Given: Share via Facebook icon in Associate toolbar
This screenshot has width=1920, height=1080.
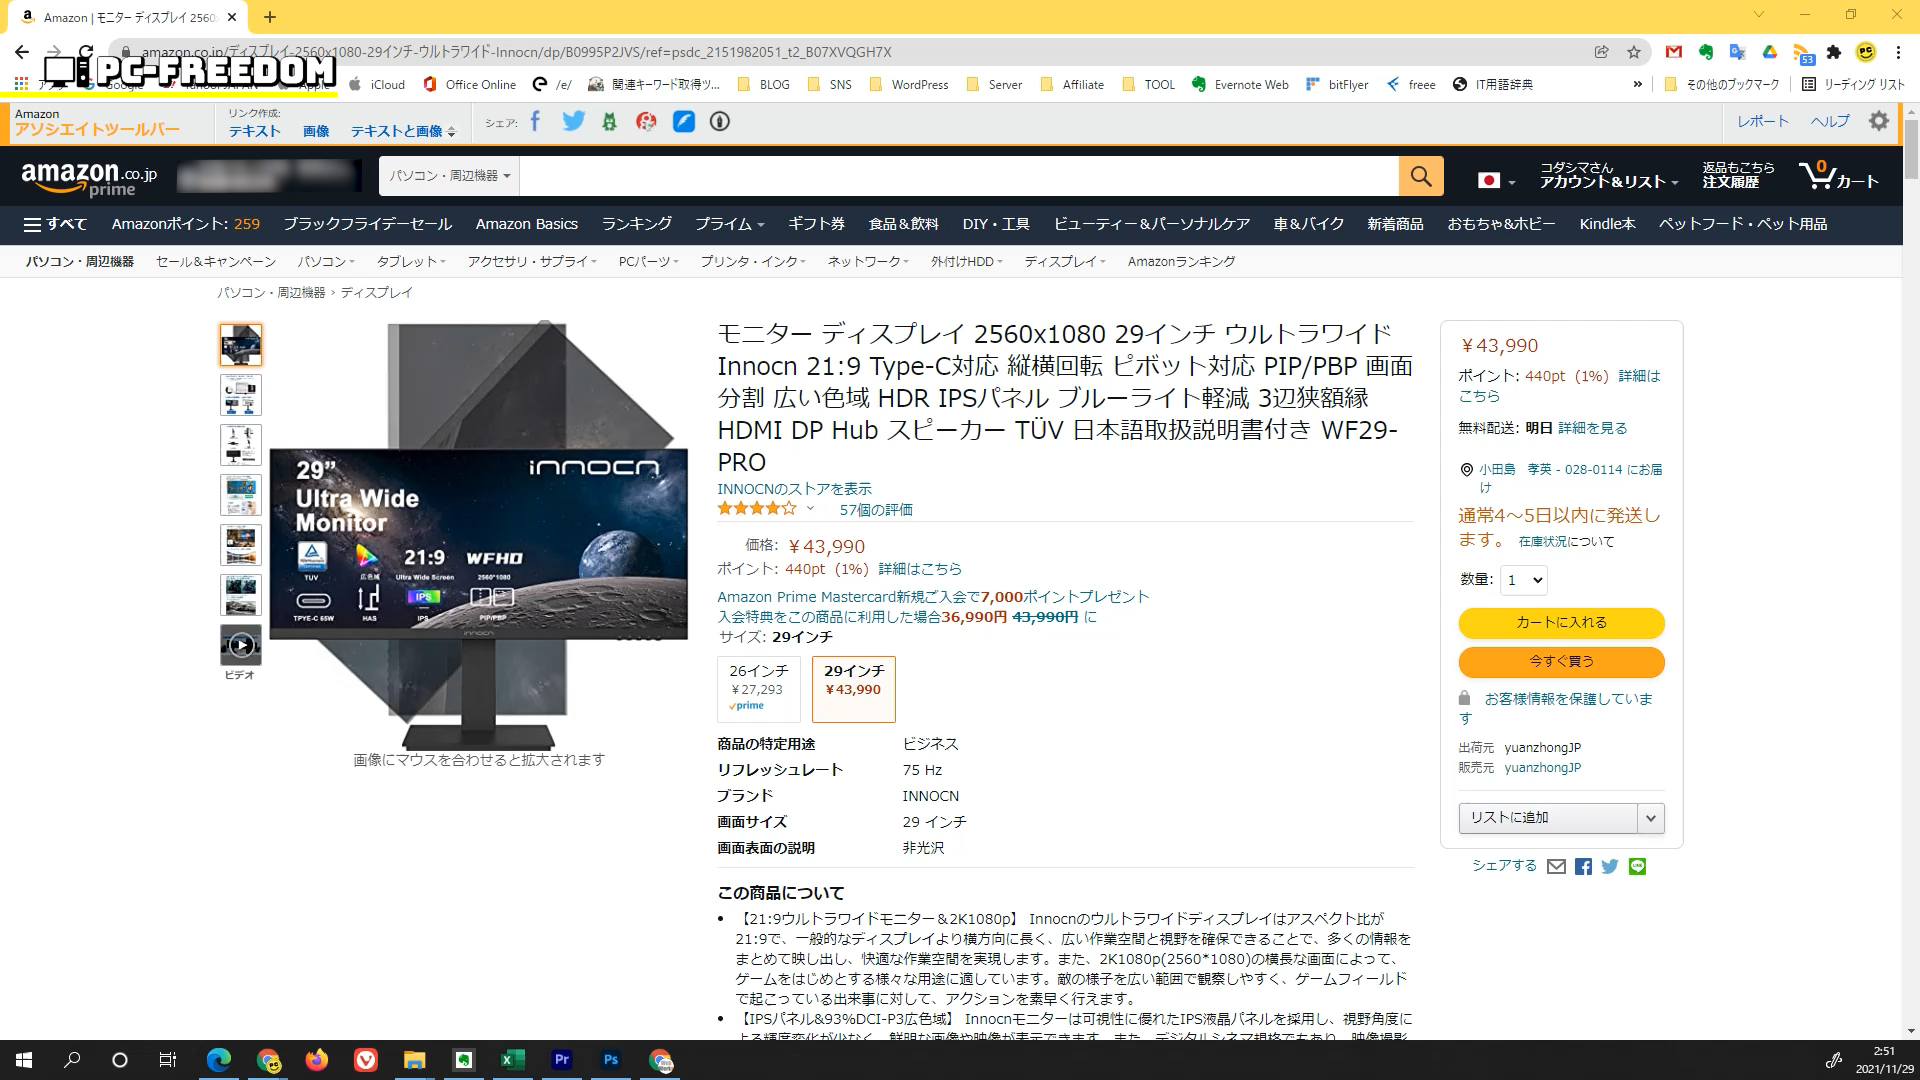Looking at the screenshot, I should [x=535, y=121].
